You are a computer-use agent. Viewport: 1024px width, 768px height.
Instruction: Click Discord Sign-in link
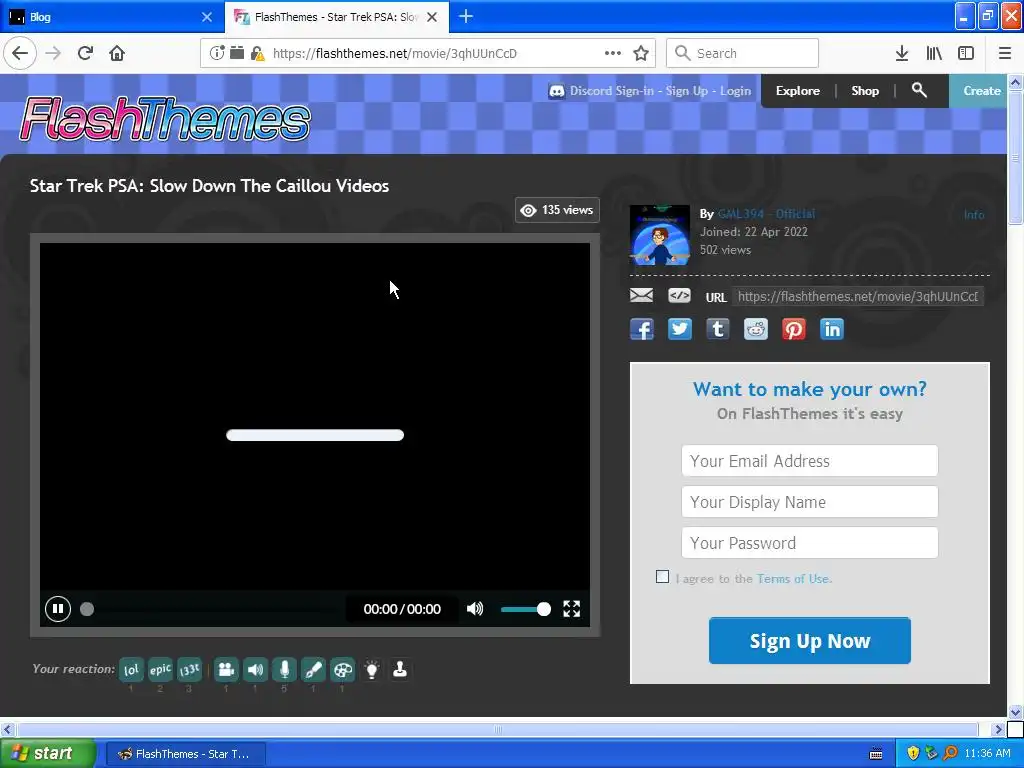[611, 91]
